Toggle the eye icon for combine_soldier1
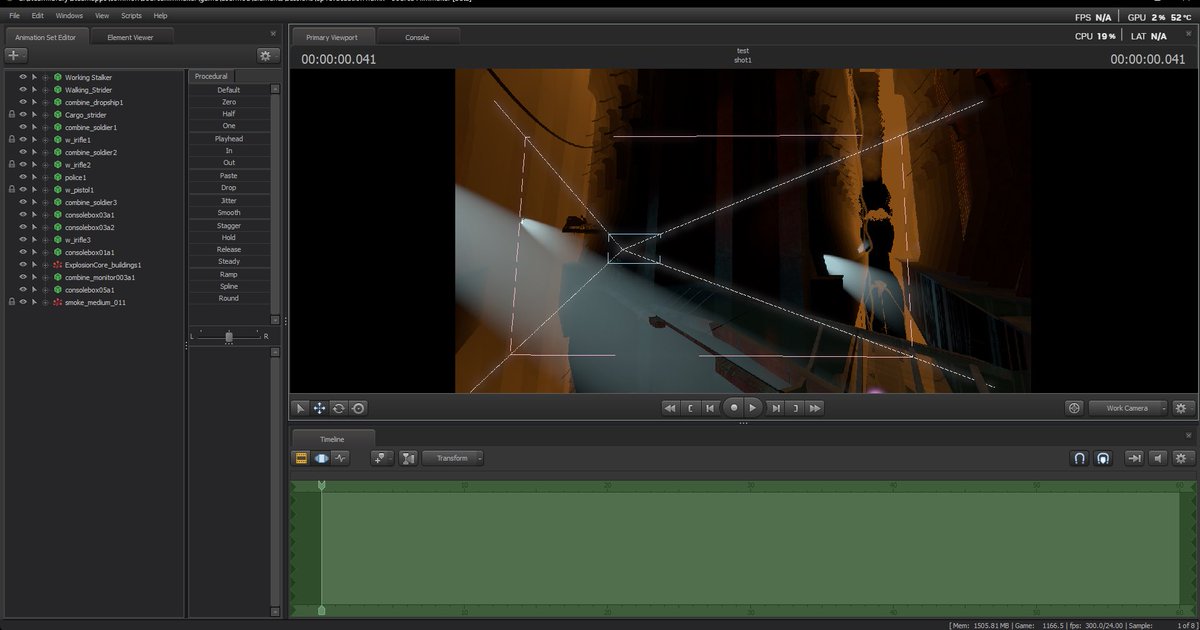The width and height of the screenshot is (1200, 630). tap(23, 127)
